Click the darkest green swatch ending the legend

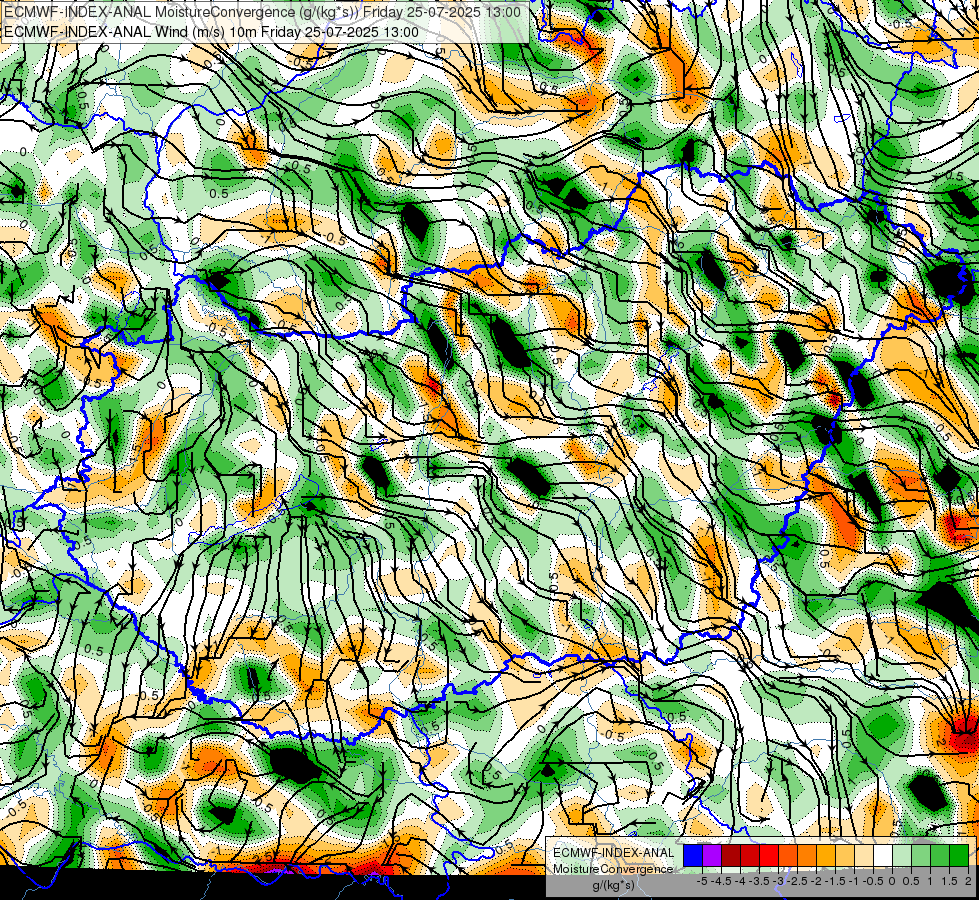pos(959,856)
